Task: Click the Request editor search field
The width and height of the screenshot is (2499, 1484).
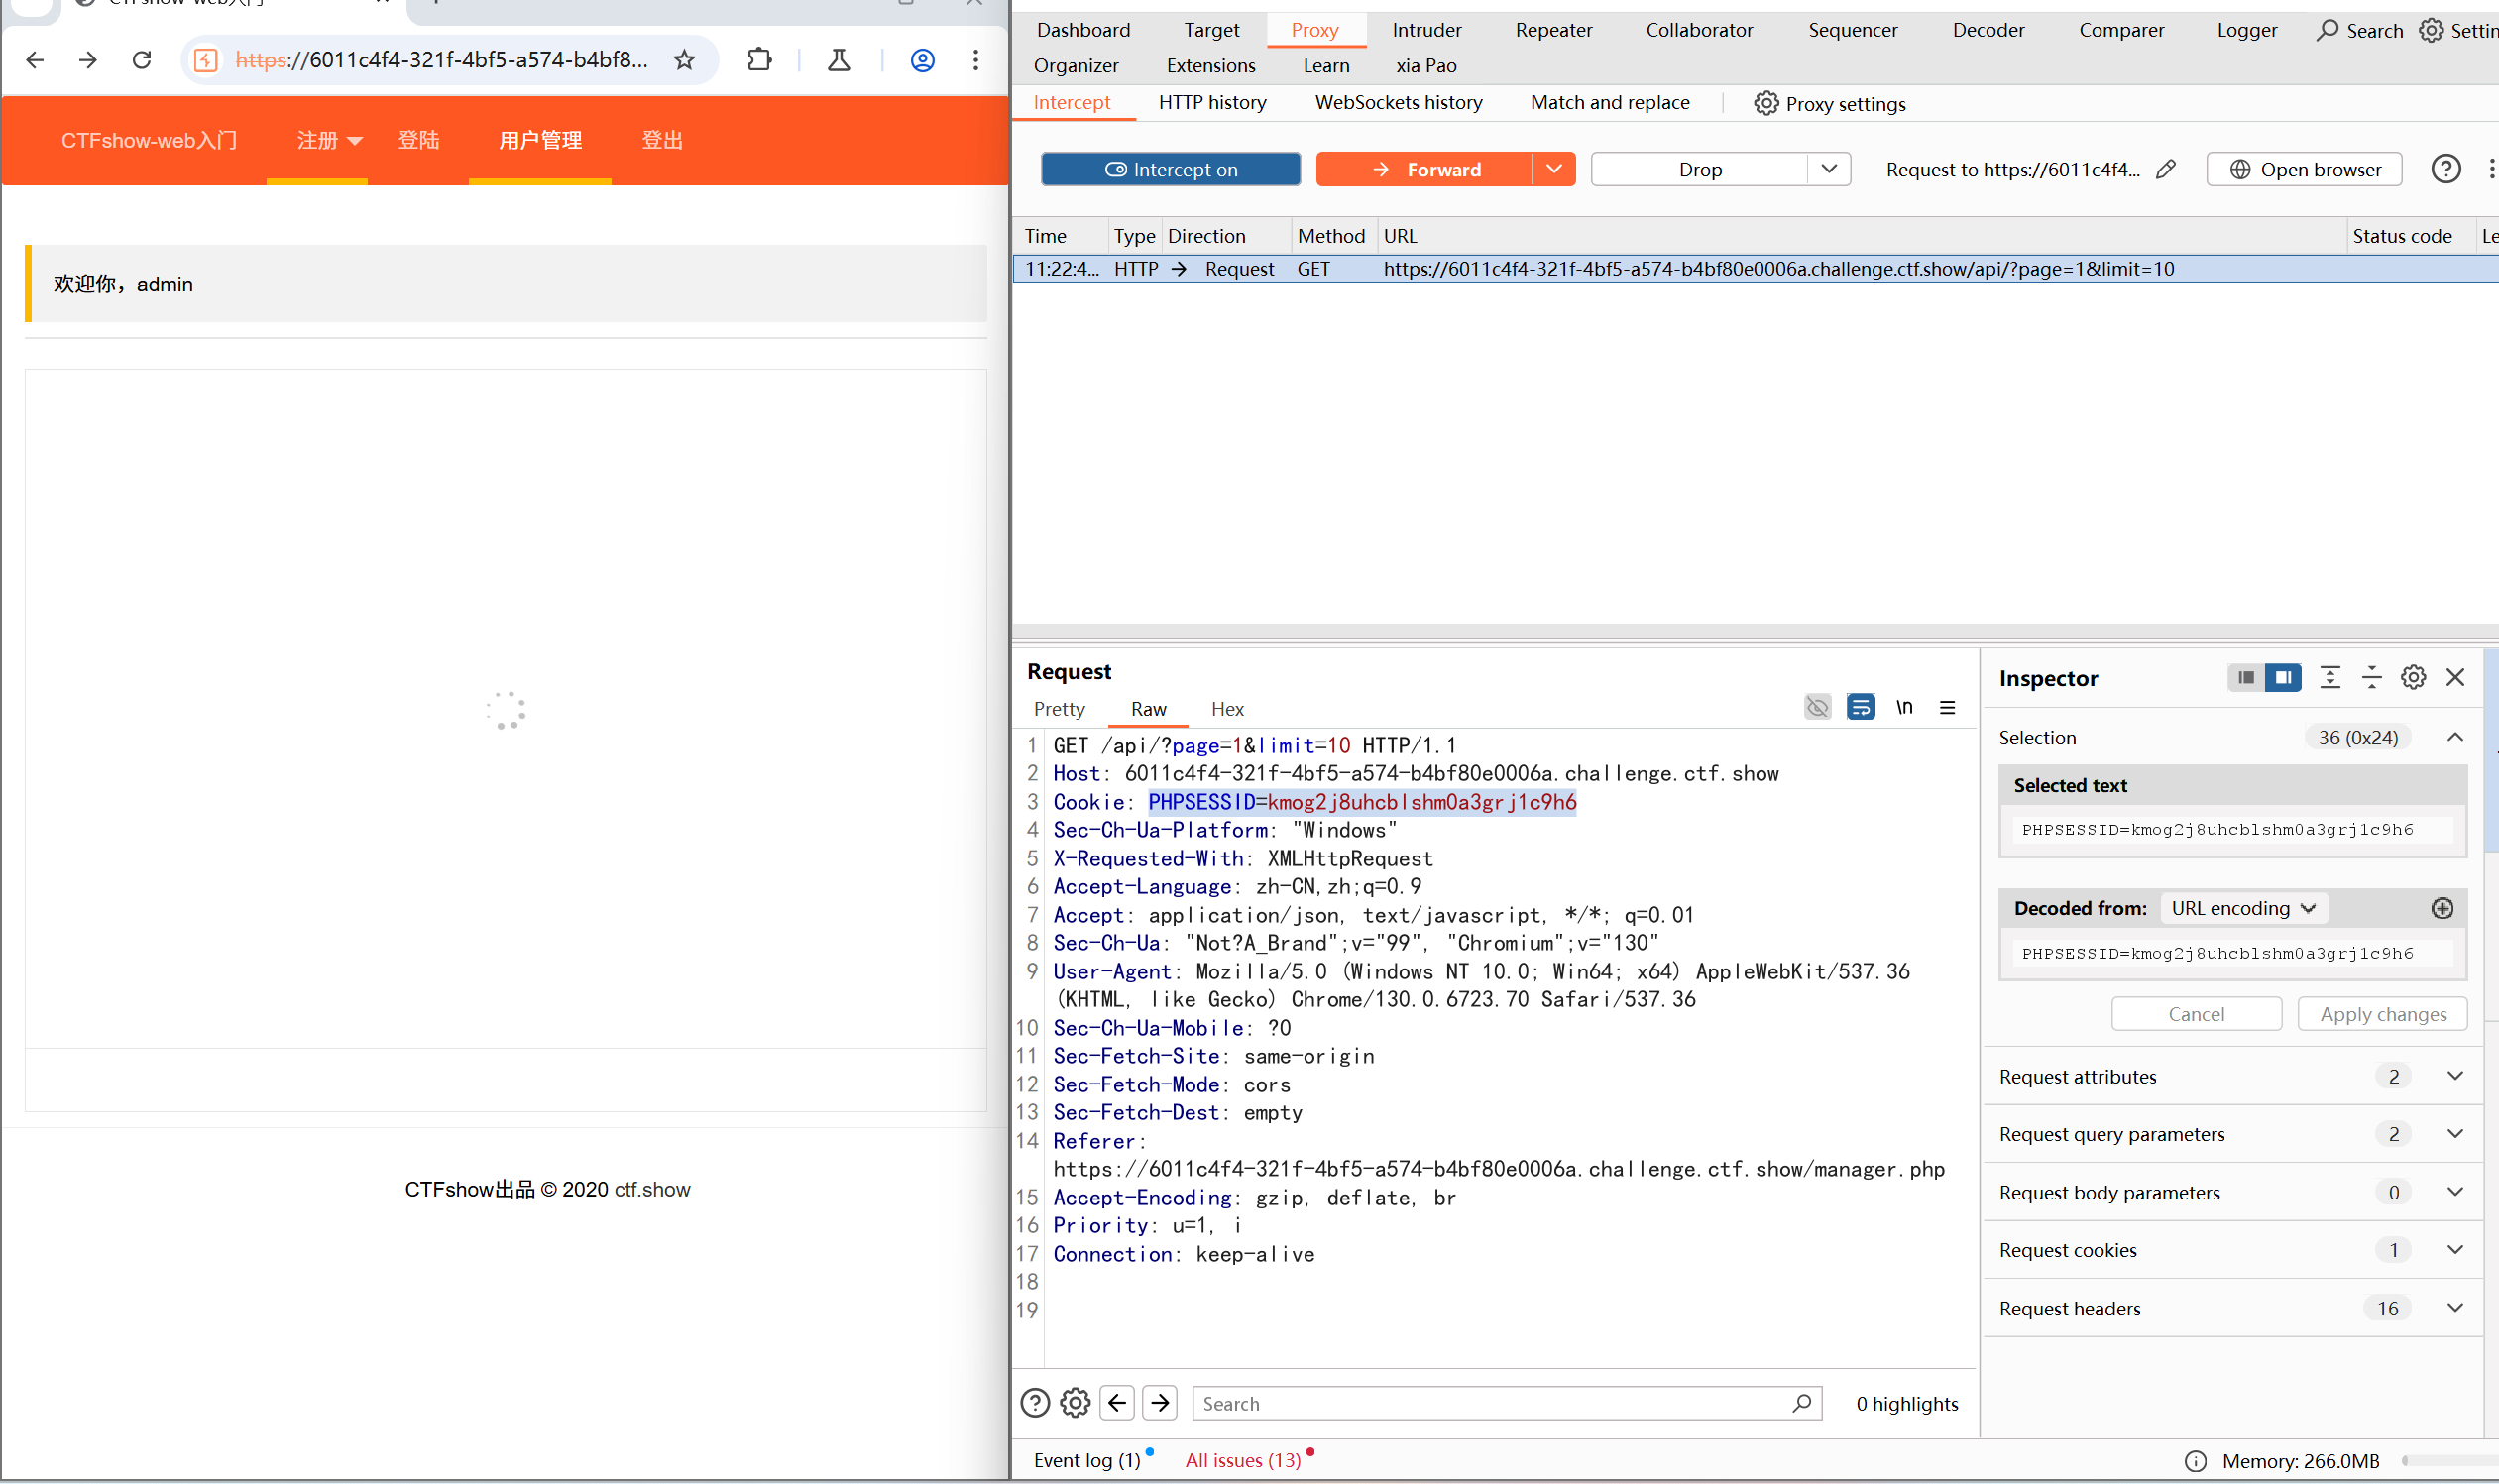Action: (x=1507, y=1403)
